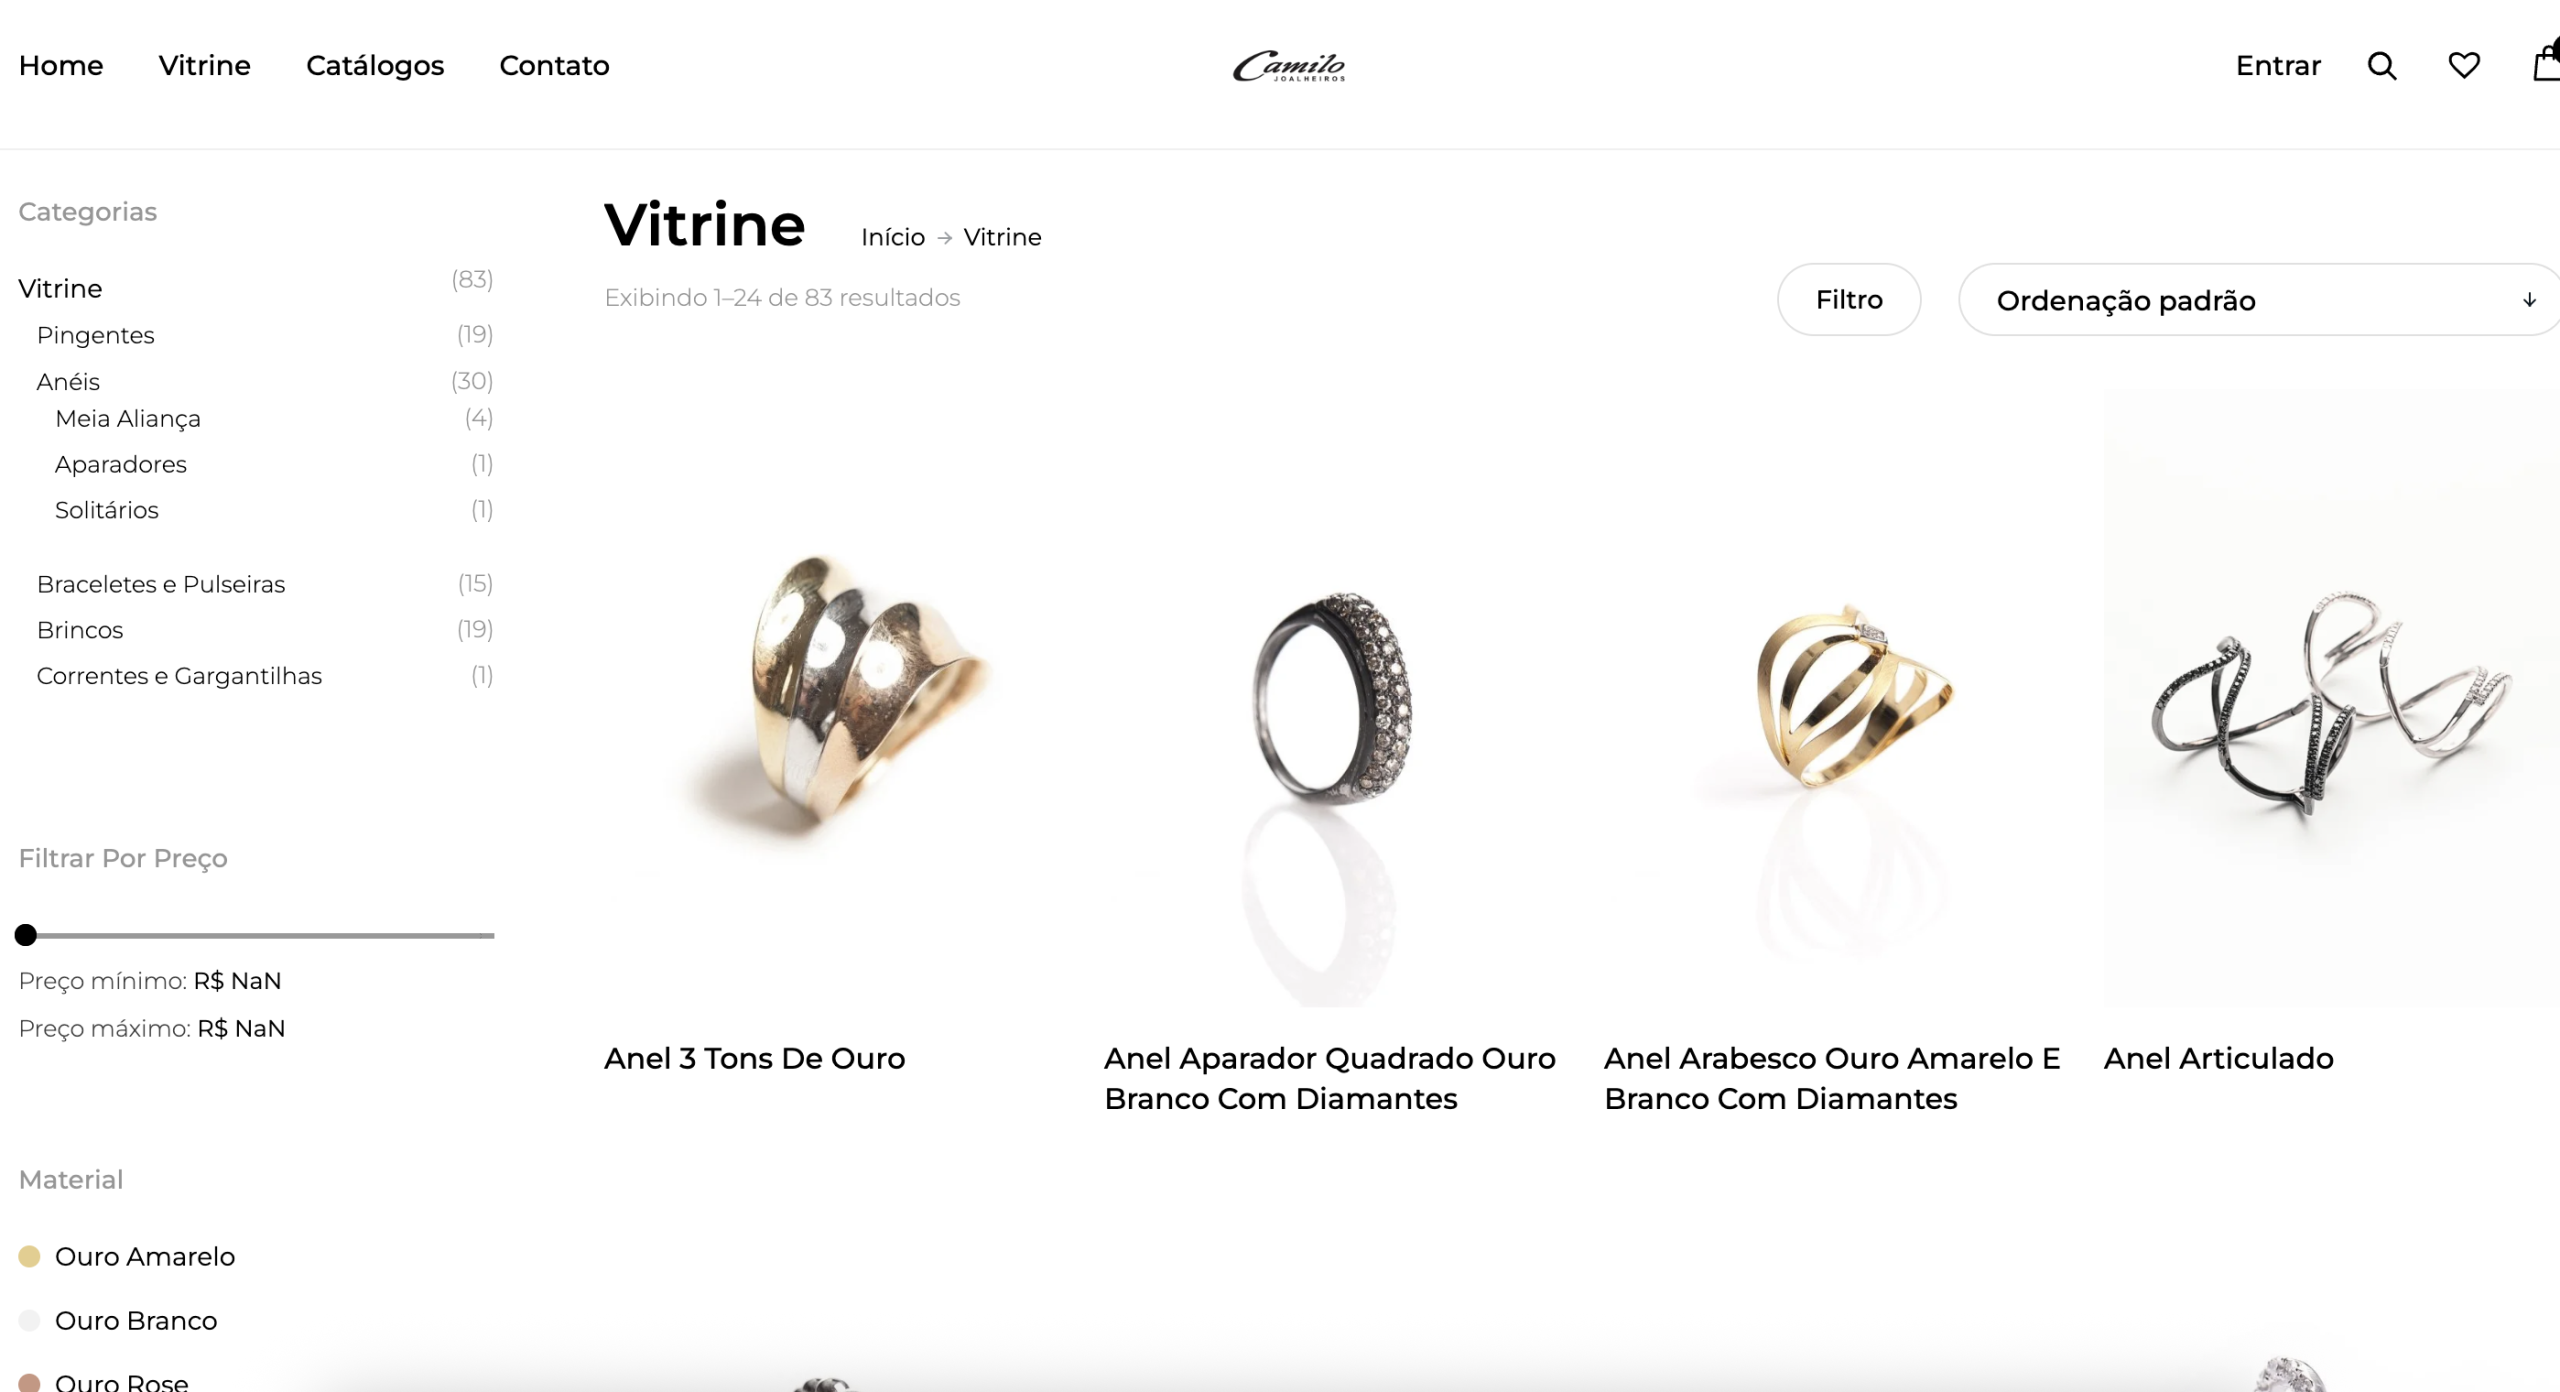2560x1392 pixels.
Task: Expand the Anéis category
Action: (x=68, y=382)
